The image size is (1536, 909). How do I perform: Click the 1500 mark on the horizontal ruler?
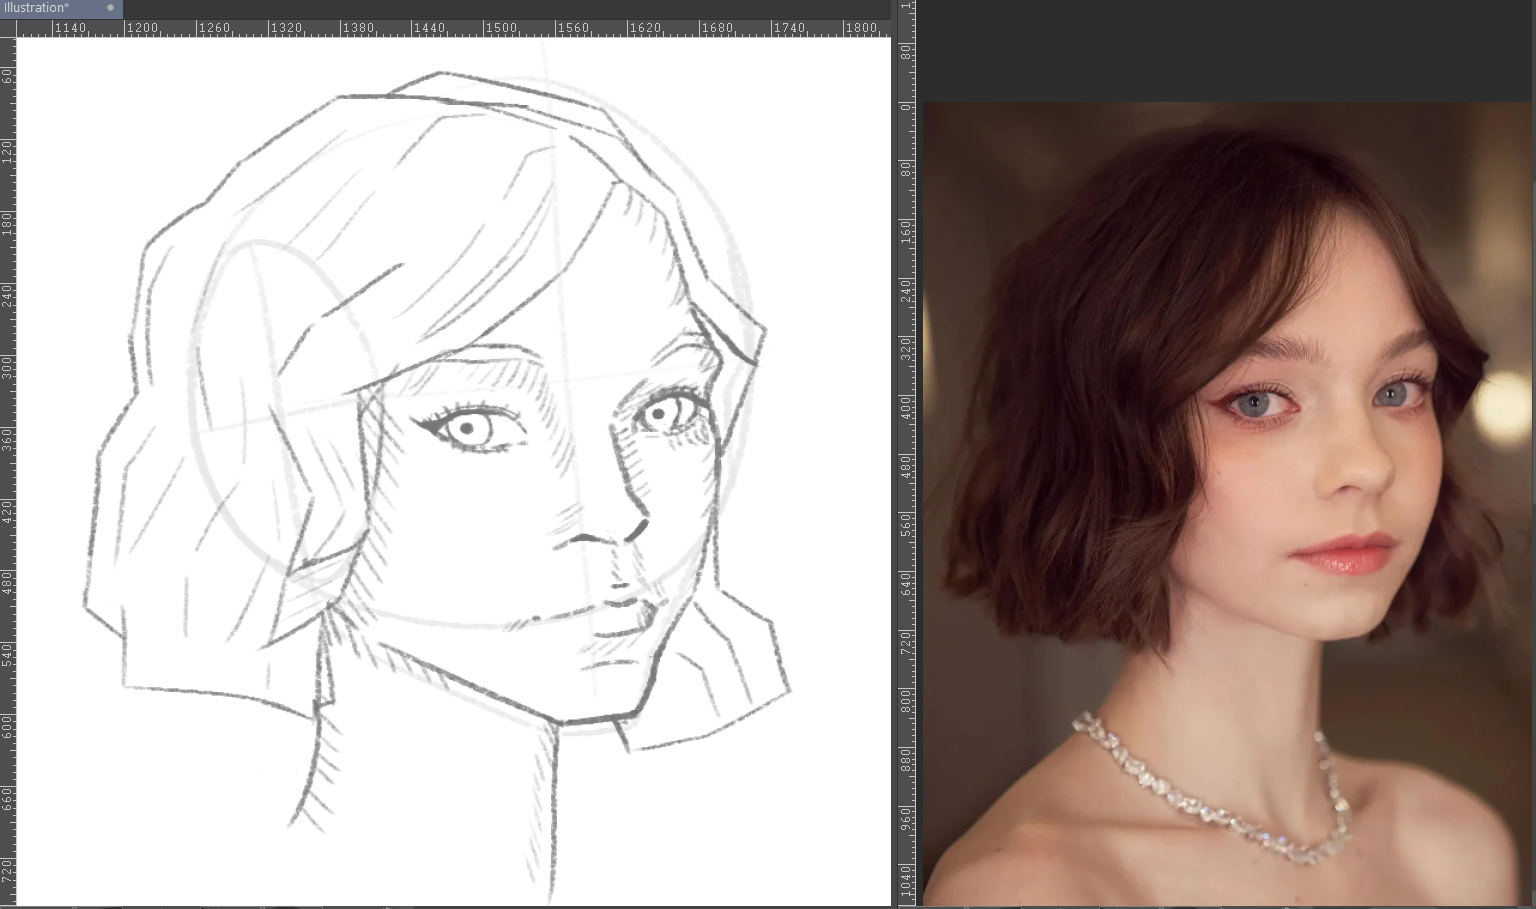tap(501, 28)
